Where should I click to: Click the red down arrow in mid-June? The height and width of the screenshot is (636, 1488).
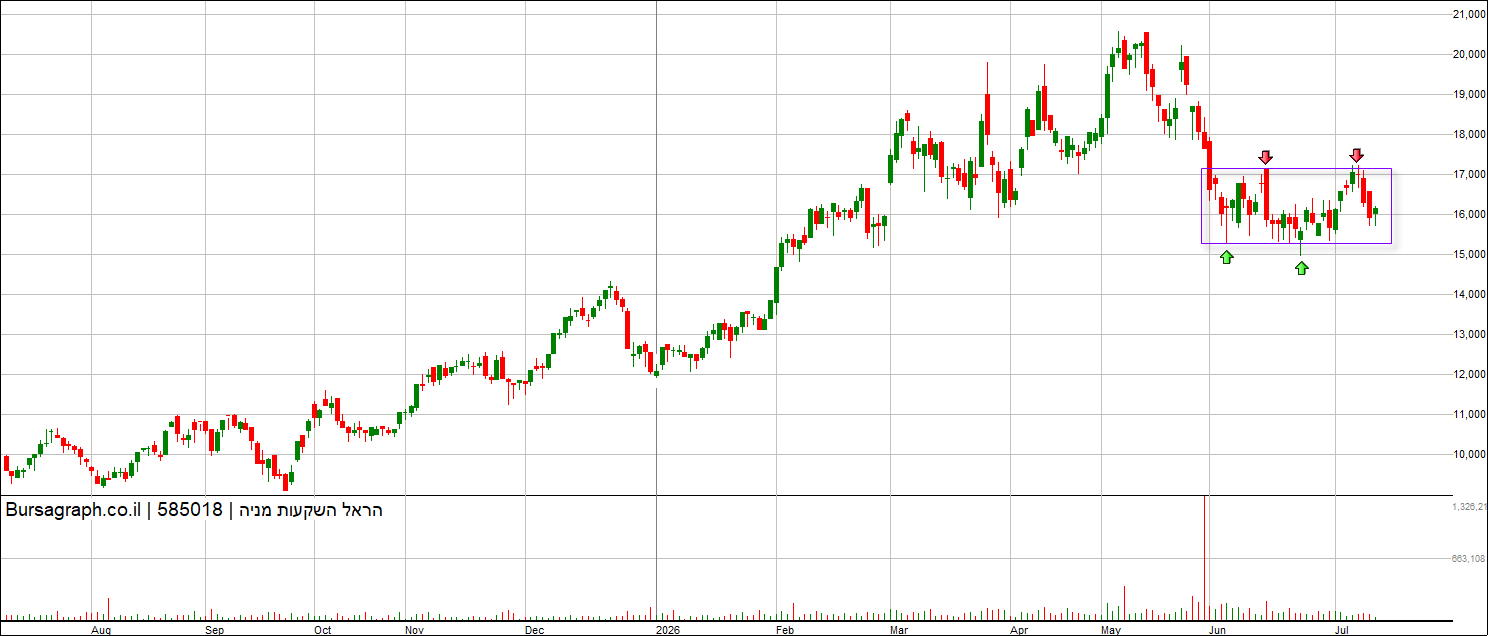(x=1265, y=157)
